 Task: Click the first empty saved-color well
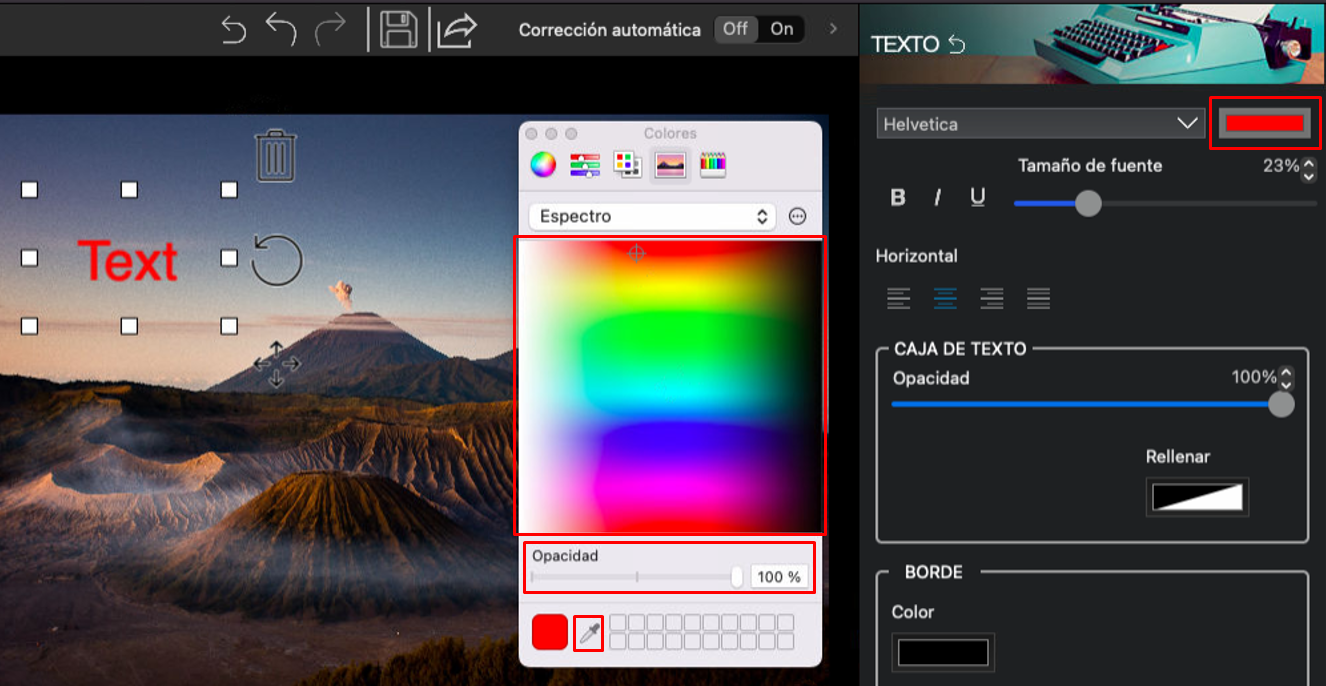[x=618, y=623]
